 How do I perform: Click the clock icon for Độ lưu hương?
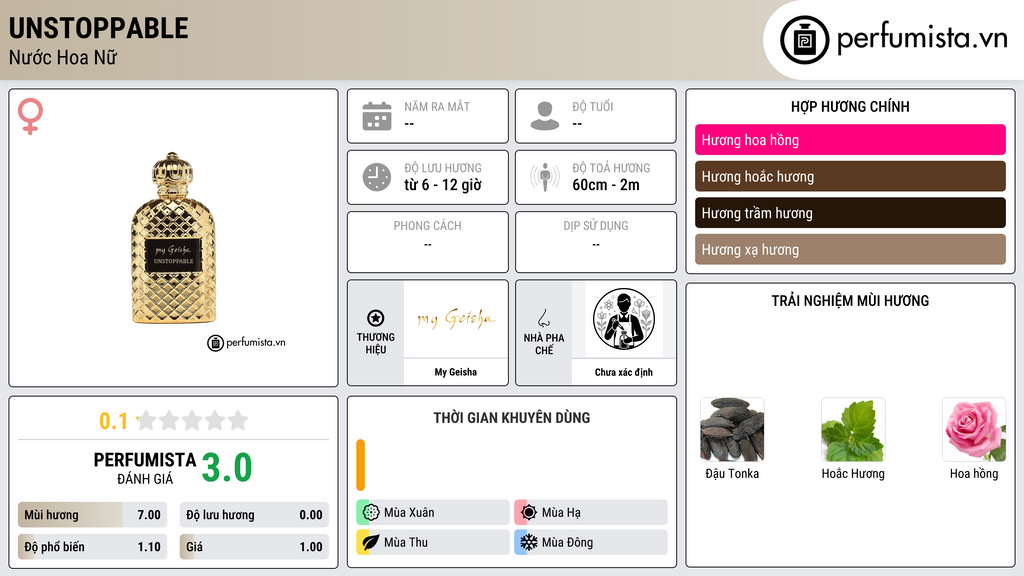pos(377,177)
